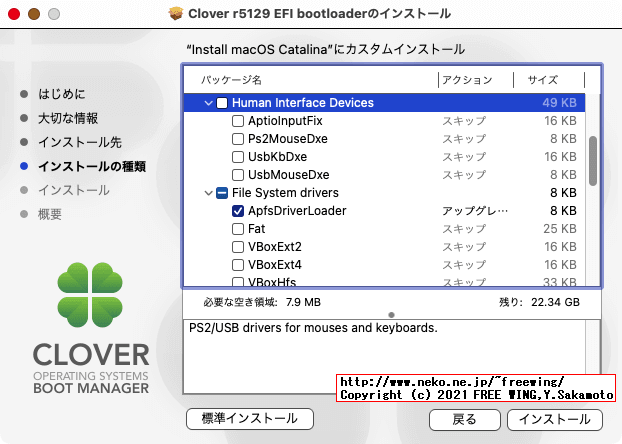Click the 戻る back button

(464, 419)
